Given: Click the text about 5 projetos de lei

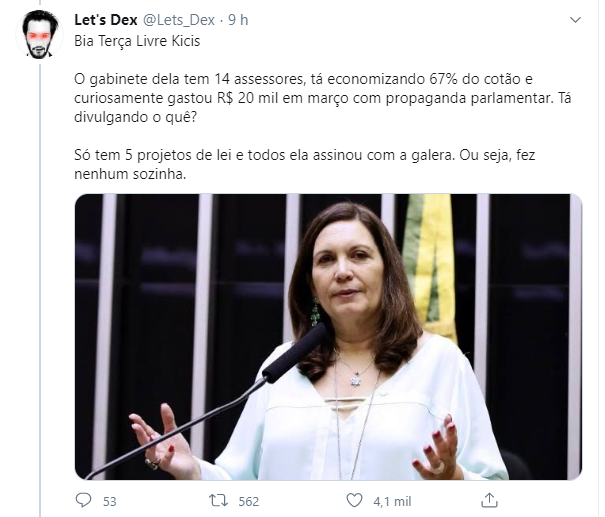Looking at the screenshot, I should point(304,164).
